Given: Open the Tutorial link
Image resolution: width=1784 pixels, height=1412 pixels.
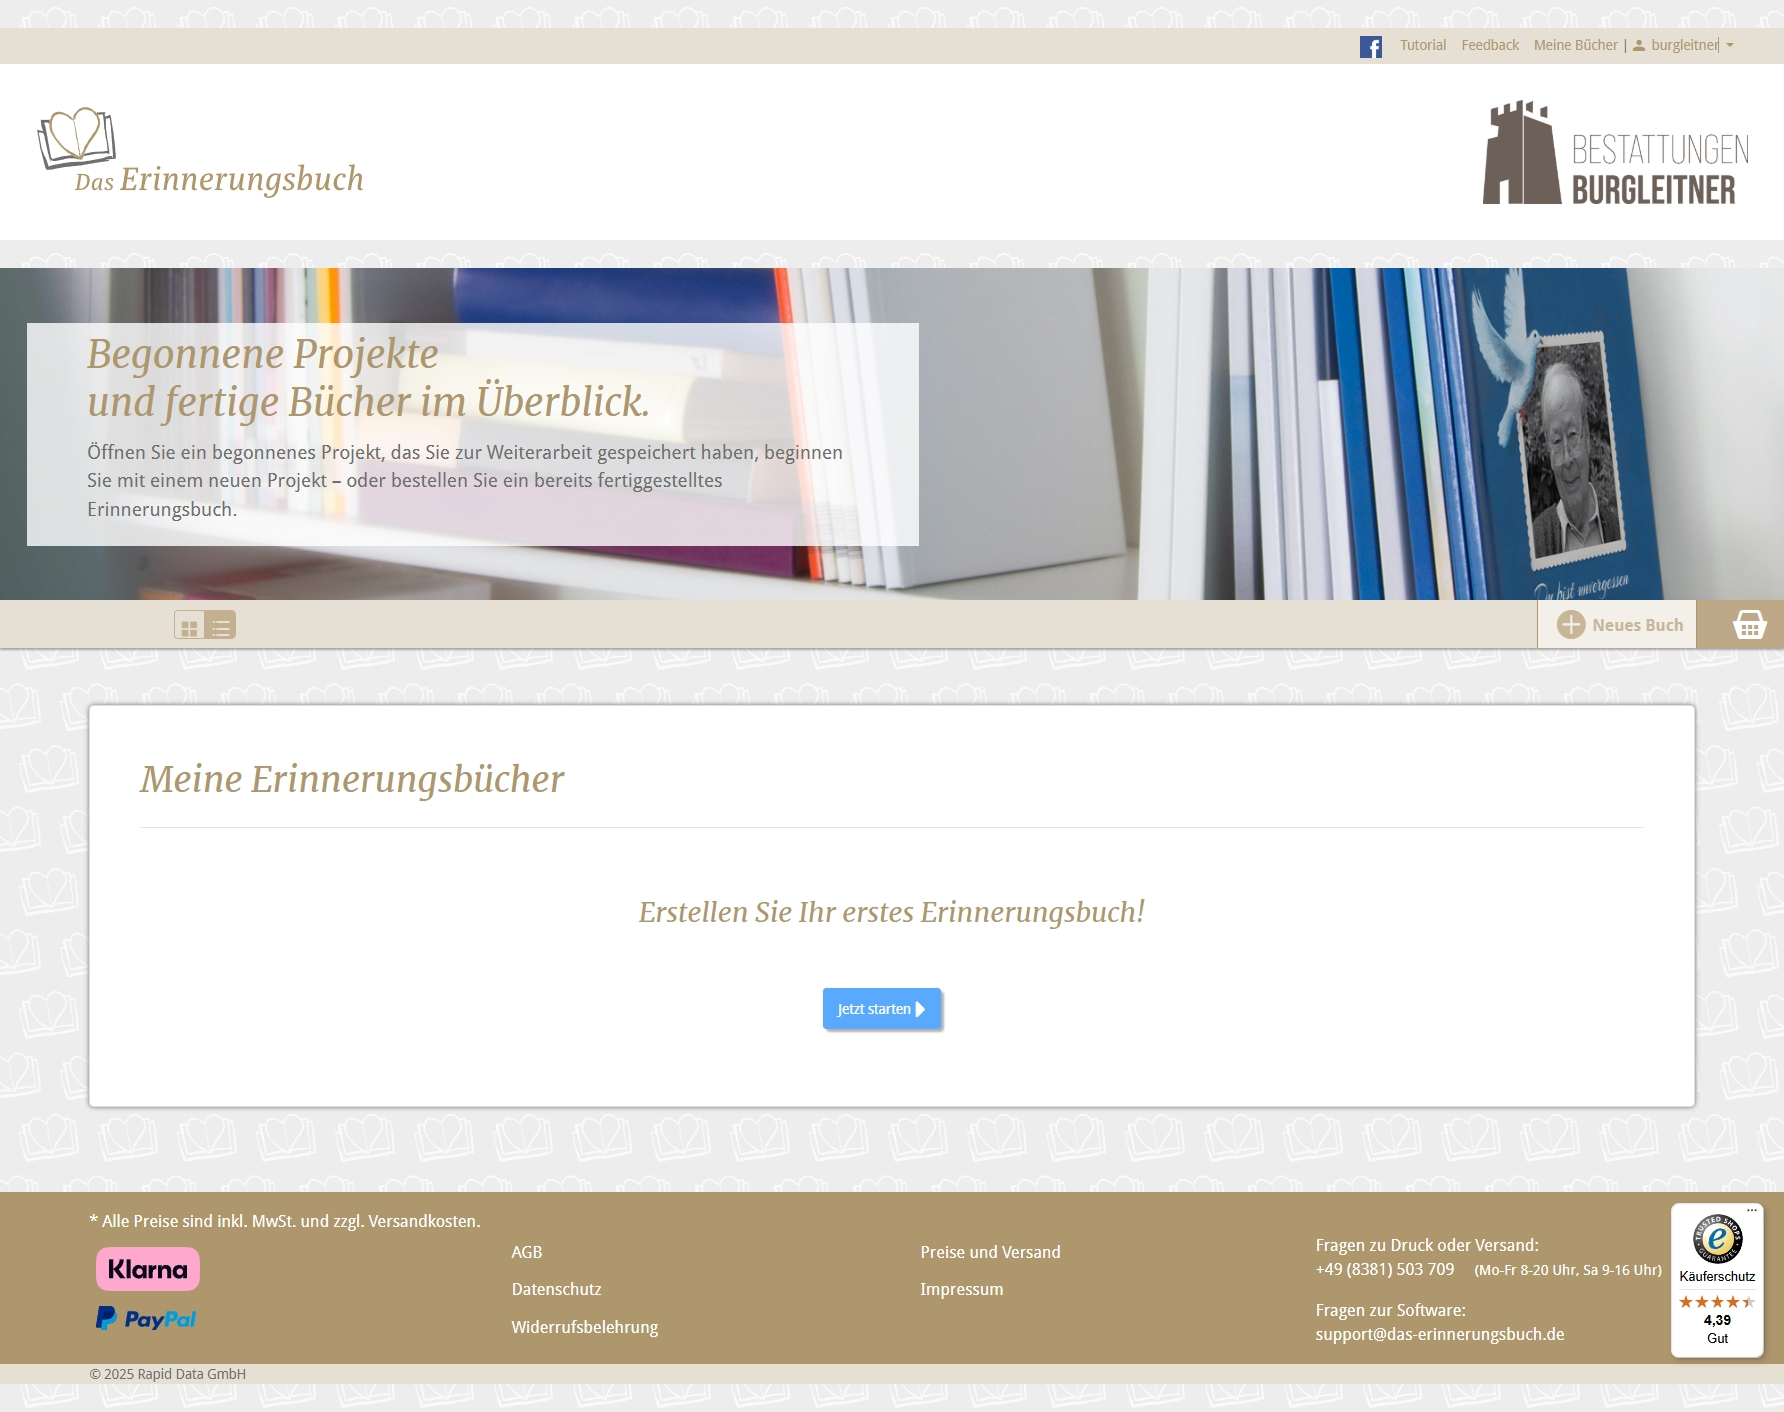Looking at the screenshot, I should [1422, 45].
